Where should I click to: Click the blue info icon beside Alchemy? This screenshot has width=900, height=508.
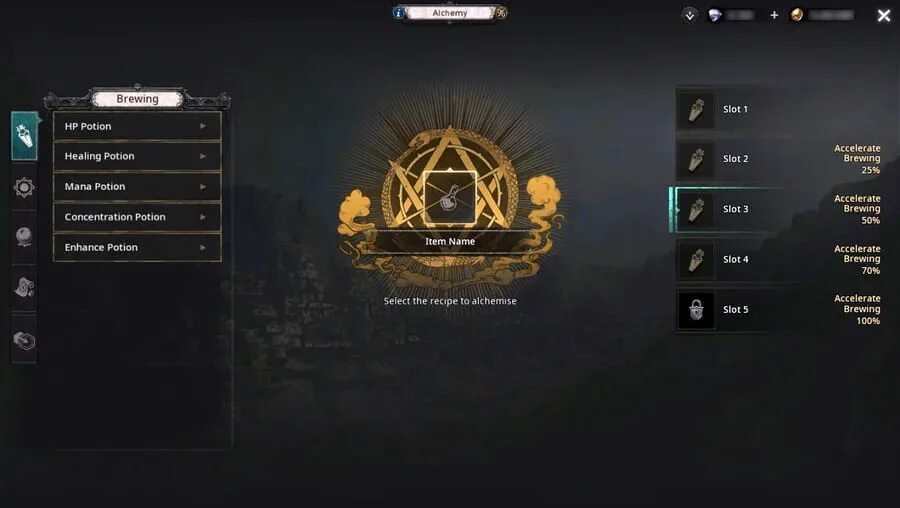coord(398,13)
